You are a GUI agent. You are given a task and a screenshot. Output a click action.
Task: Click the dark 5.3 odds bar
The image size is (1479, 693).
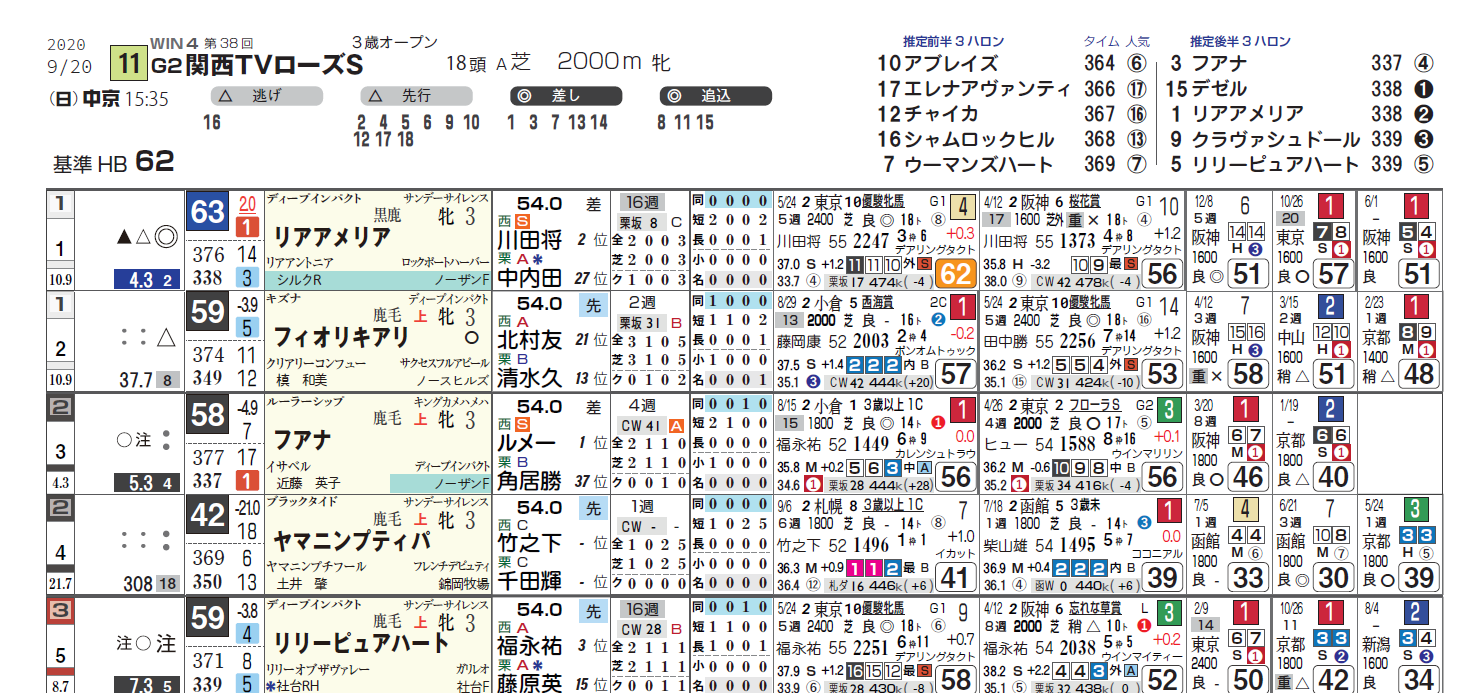tap(147, 484)
